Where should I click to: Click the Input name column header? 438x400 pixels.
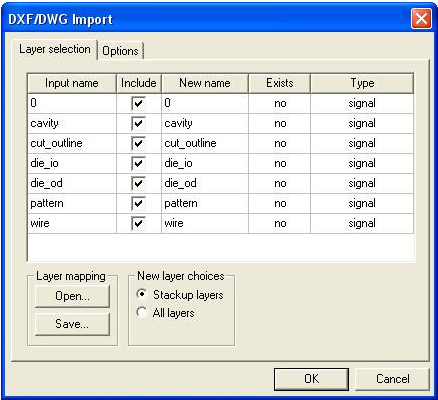coord(72,83)
